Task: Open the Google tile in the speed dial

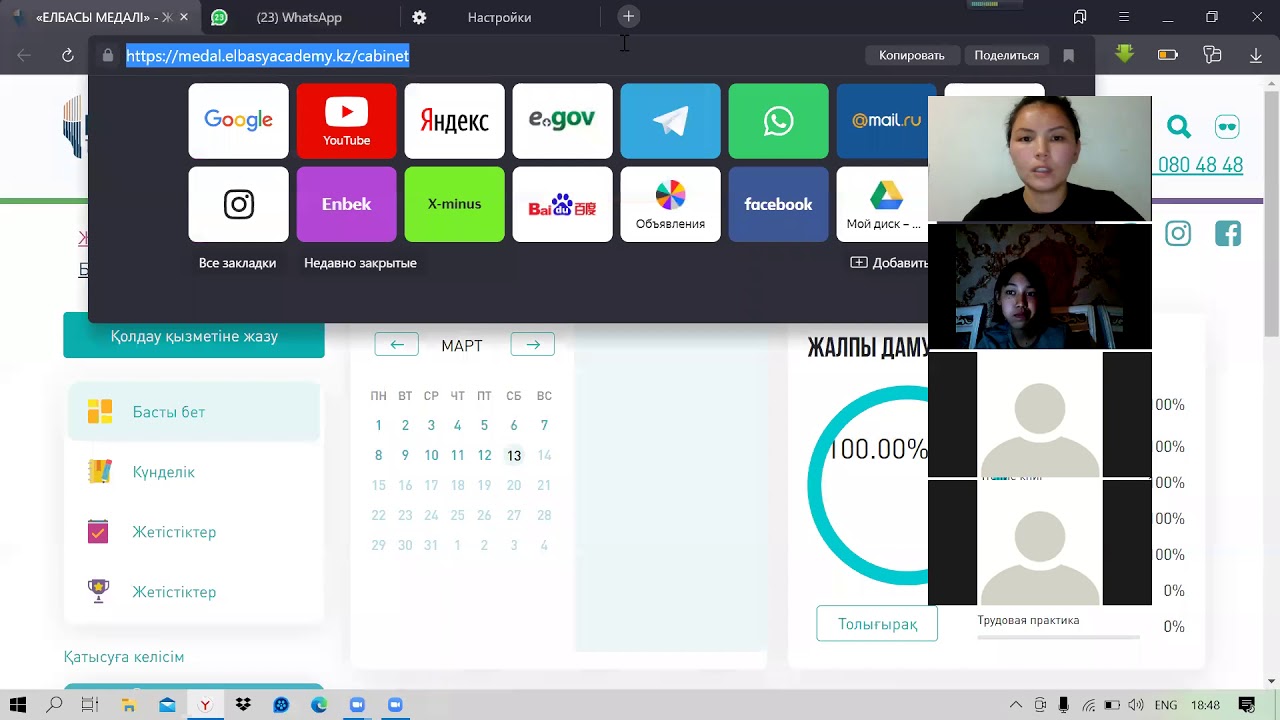Action: click(238, 121)
